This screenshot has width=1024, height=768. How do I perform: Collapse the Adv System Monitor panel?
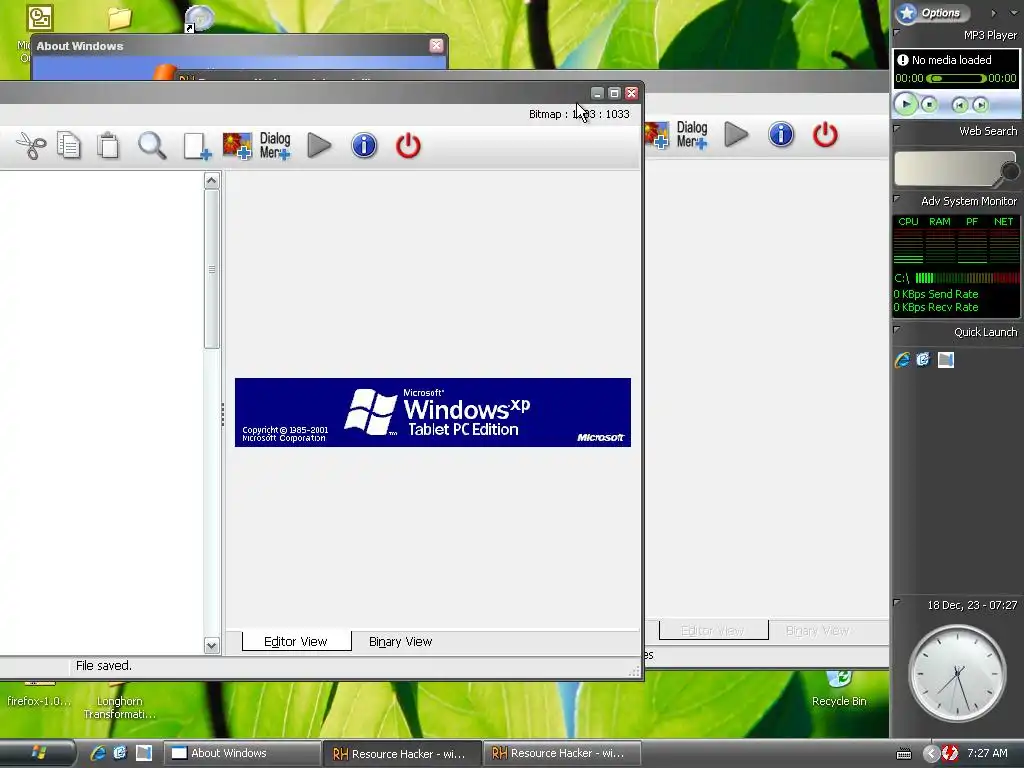(897, 198)
